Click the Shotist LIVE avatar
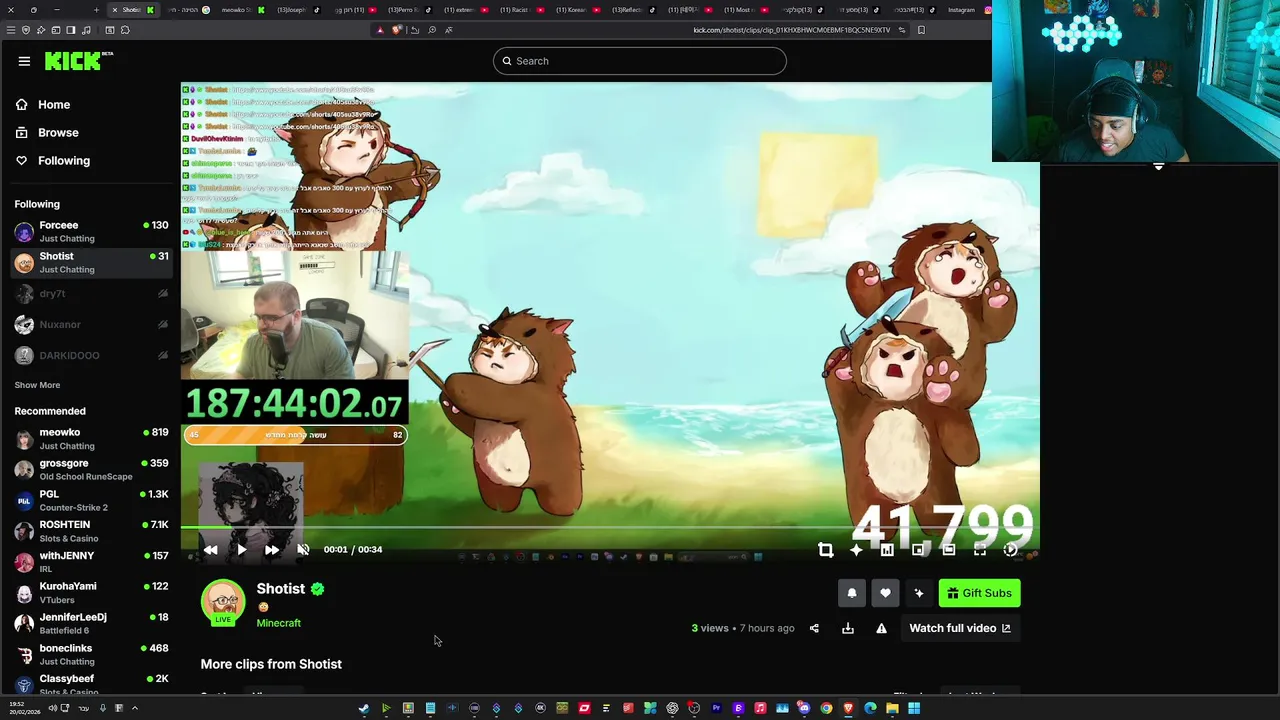 [x=223, y=603]
